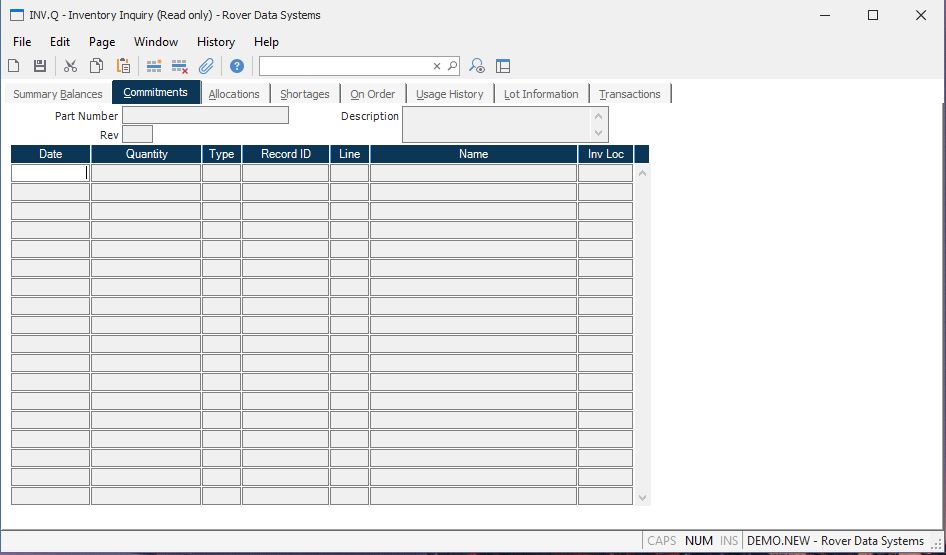Screen dimensions: 946x555
Task: Switch to the Lot Information tab
Action: click(541, 94)
